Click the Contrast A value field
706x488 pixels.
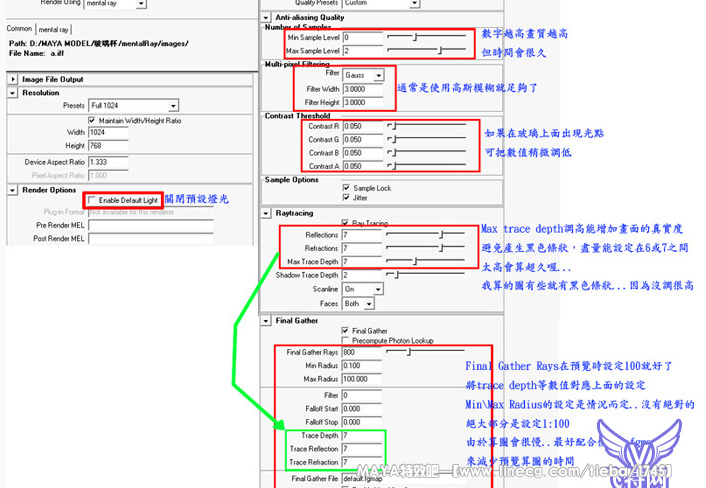tap(363, 166)
